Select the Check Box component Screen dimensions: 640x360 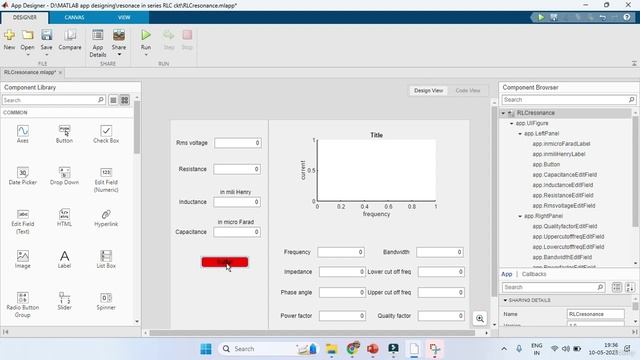[106, 134]
